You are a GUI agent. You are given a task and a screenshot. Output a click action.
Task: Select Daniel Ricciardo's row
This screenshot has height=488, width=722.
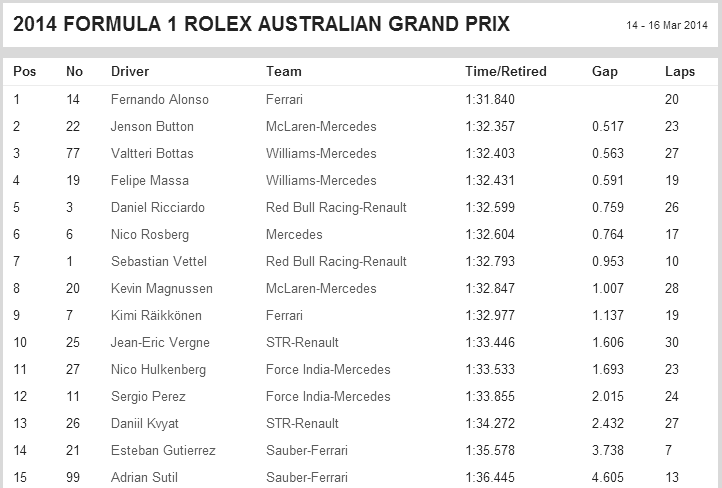coord(361,207)
